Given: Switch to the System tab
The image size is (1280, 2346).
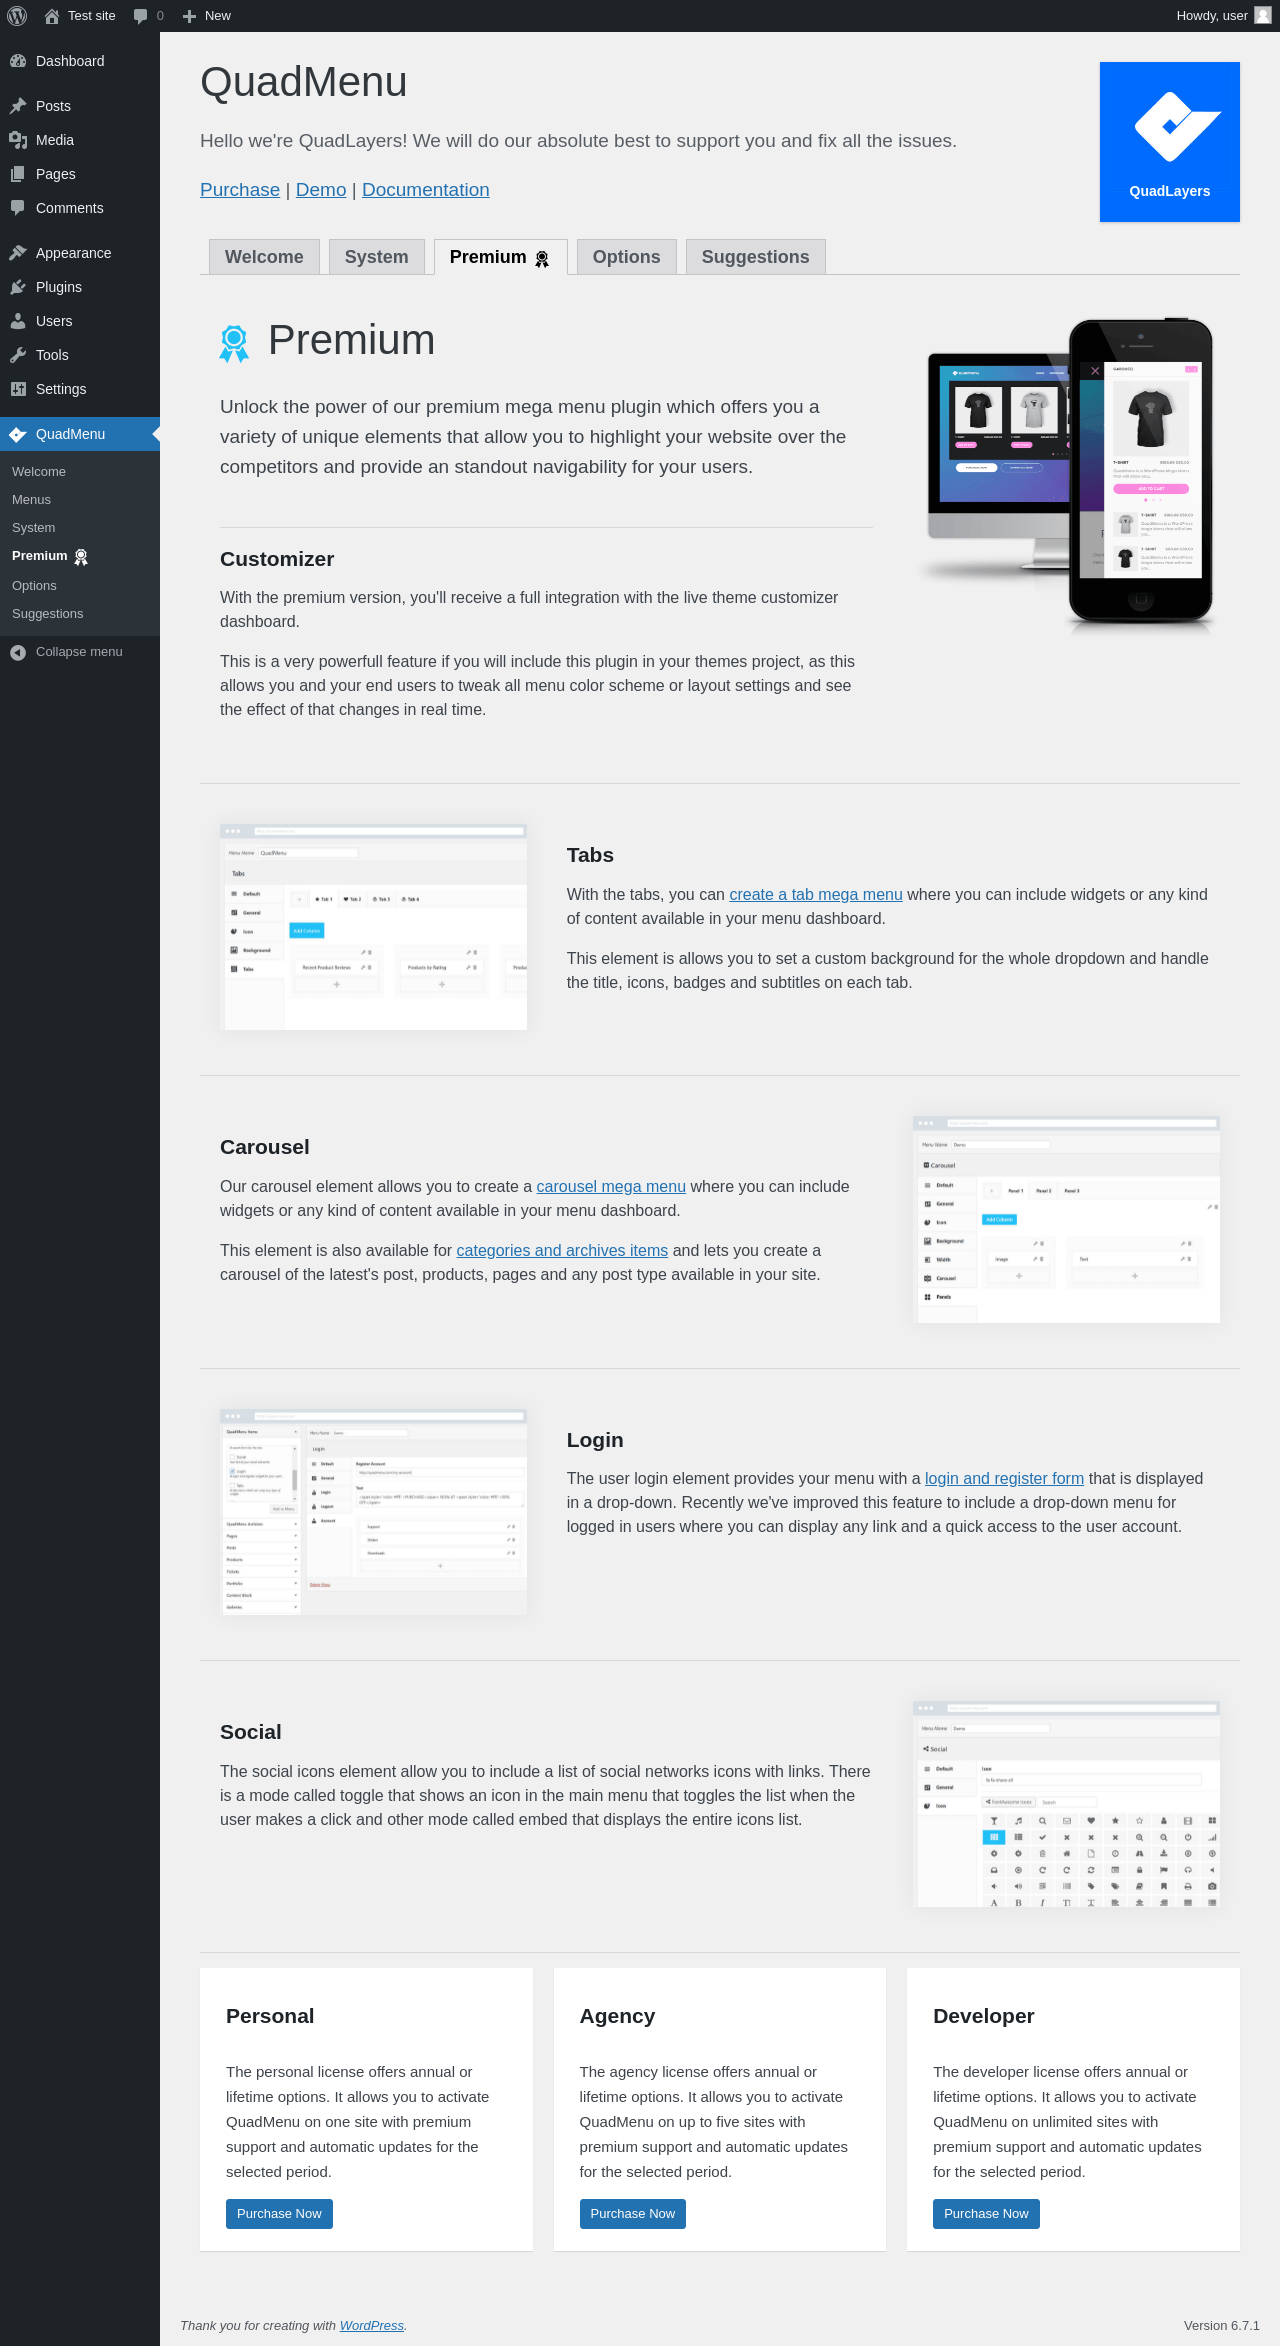Looking at the screenshot, I should pyautogui.click(x=376, y=257).
